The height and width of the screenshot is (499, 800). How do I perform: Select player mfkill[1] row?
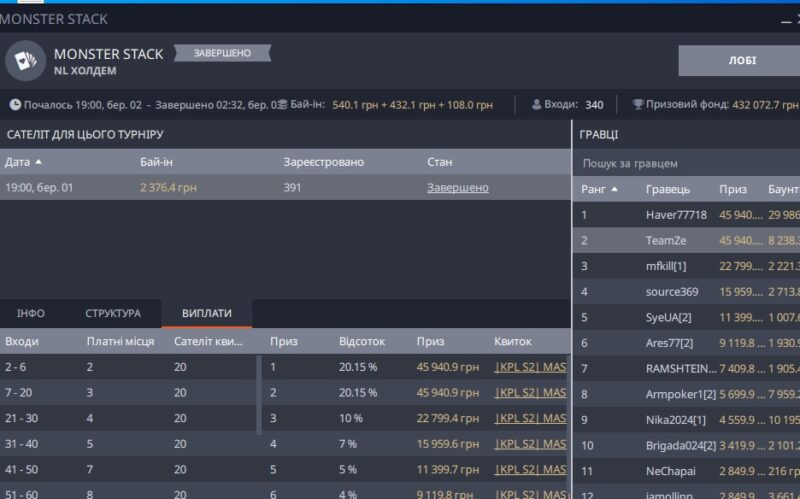point(686,266)
